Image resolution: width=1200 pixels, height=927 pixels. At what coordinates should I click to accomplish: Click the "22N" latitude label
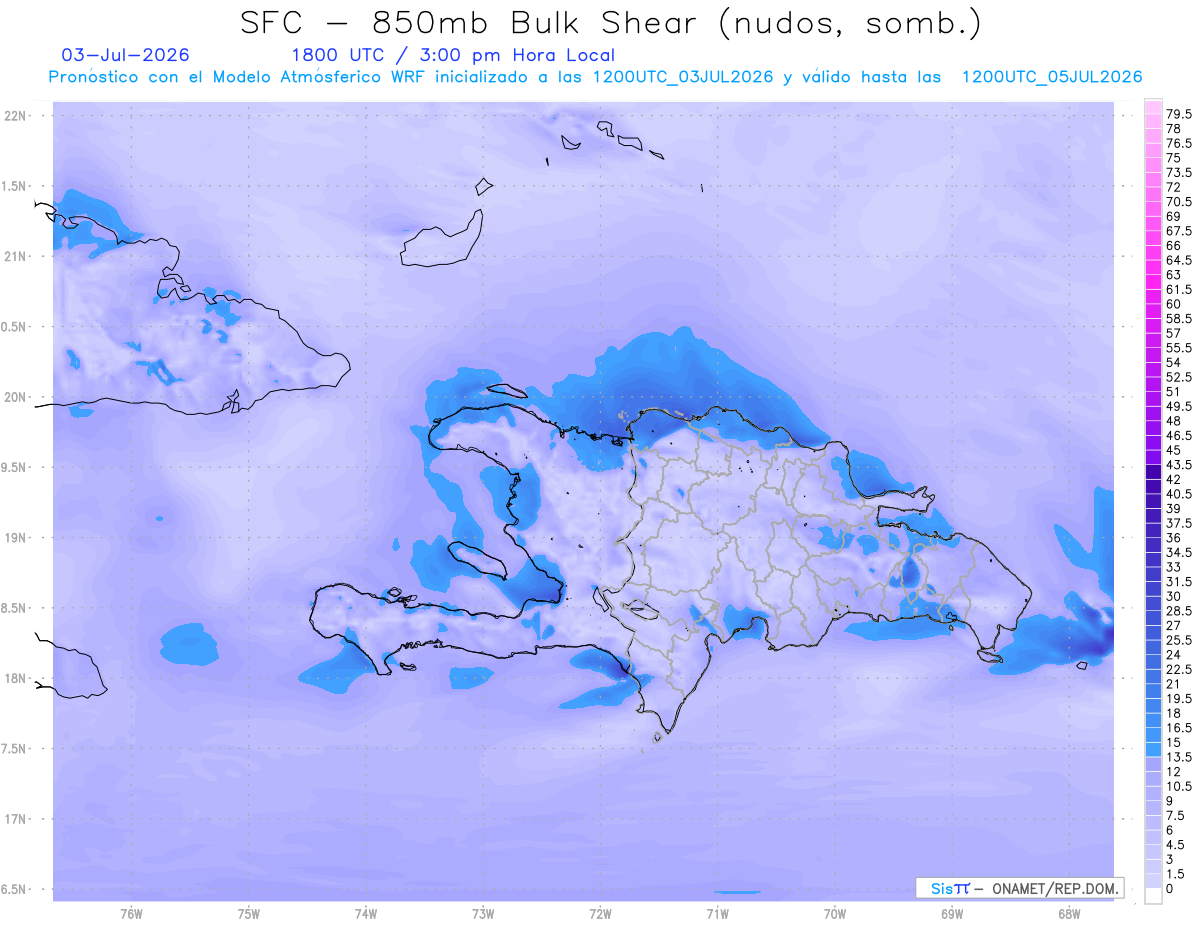[16, 116]
